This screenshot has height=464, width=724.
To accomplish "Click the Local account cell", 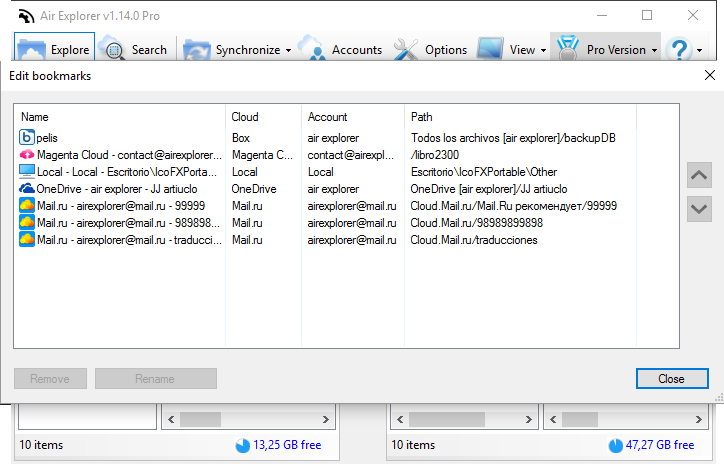I will (x=320, y=172).
